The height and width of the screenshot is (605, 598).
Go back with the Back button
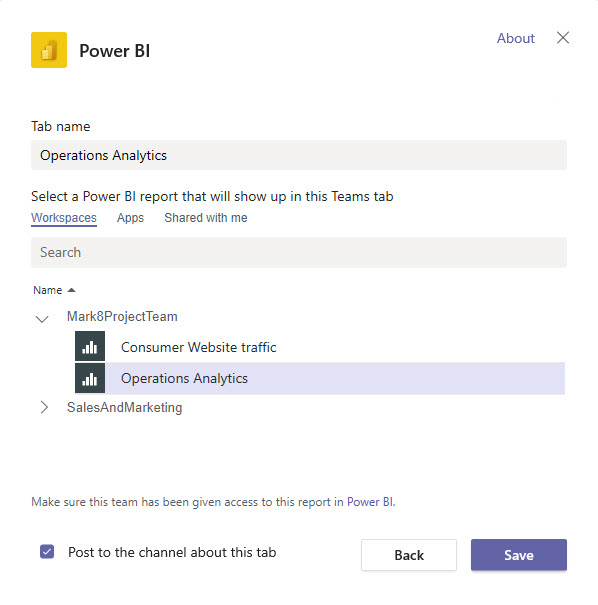pyautogui.click(x=409, y=555)
